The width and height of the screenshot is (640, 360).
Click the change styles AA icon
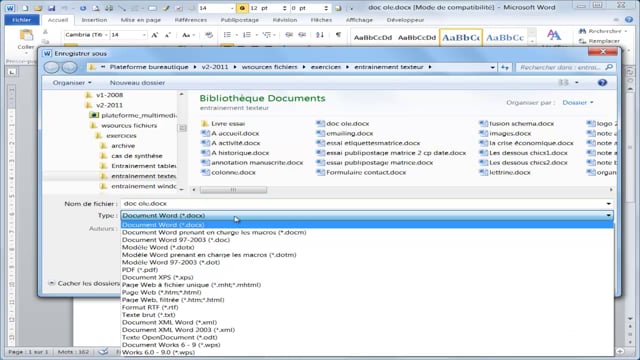pyautogui.click(x=553, y=35)
